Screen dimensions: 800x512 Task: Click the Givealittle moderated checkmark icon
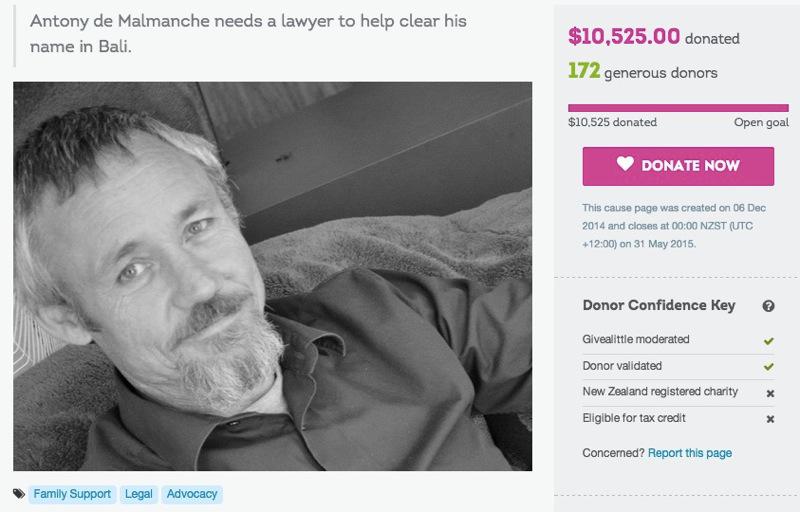coord(769,341)
